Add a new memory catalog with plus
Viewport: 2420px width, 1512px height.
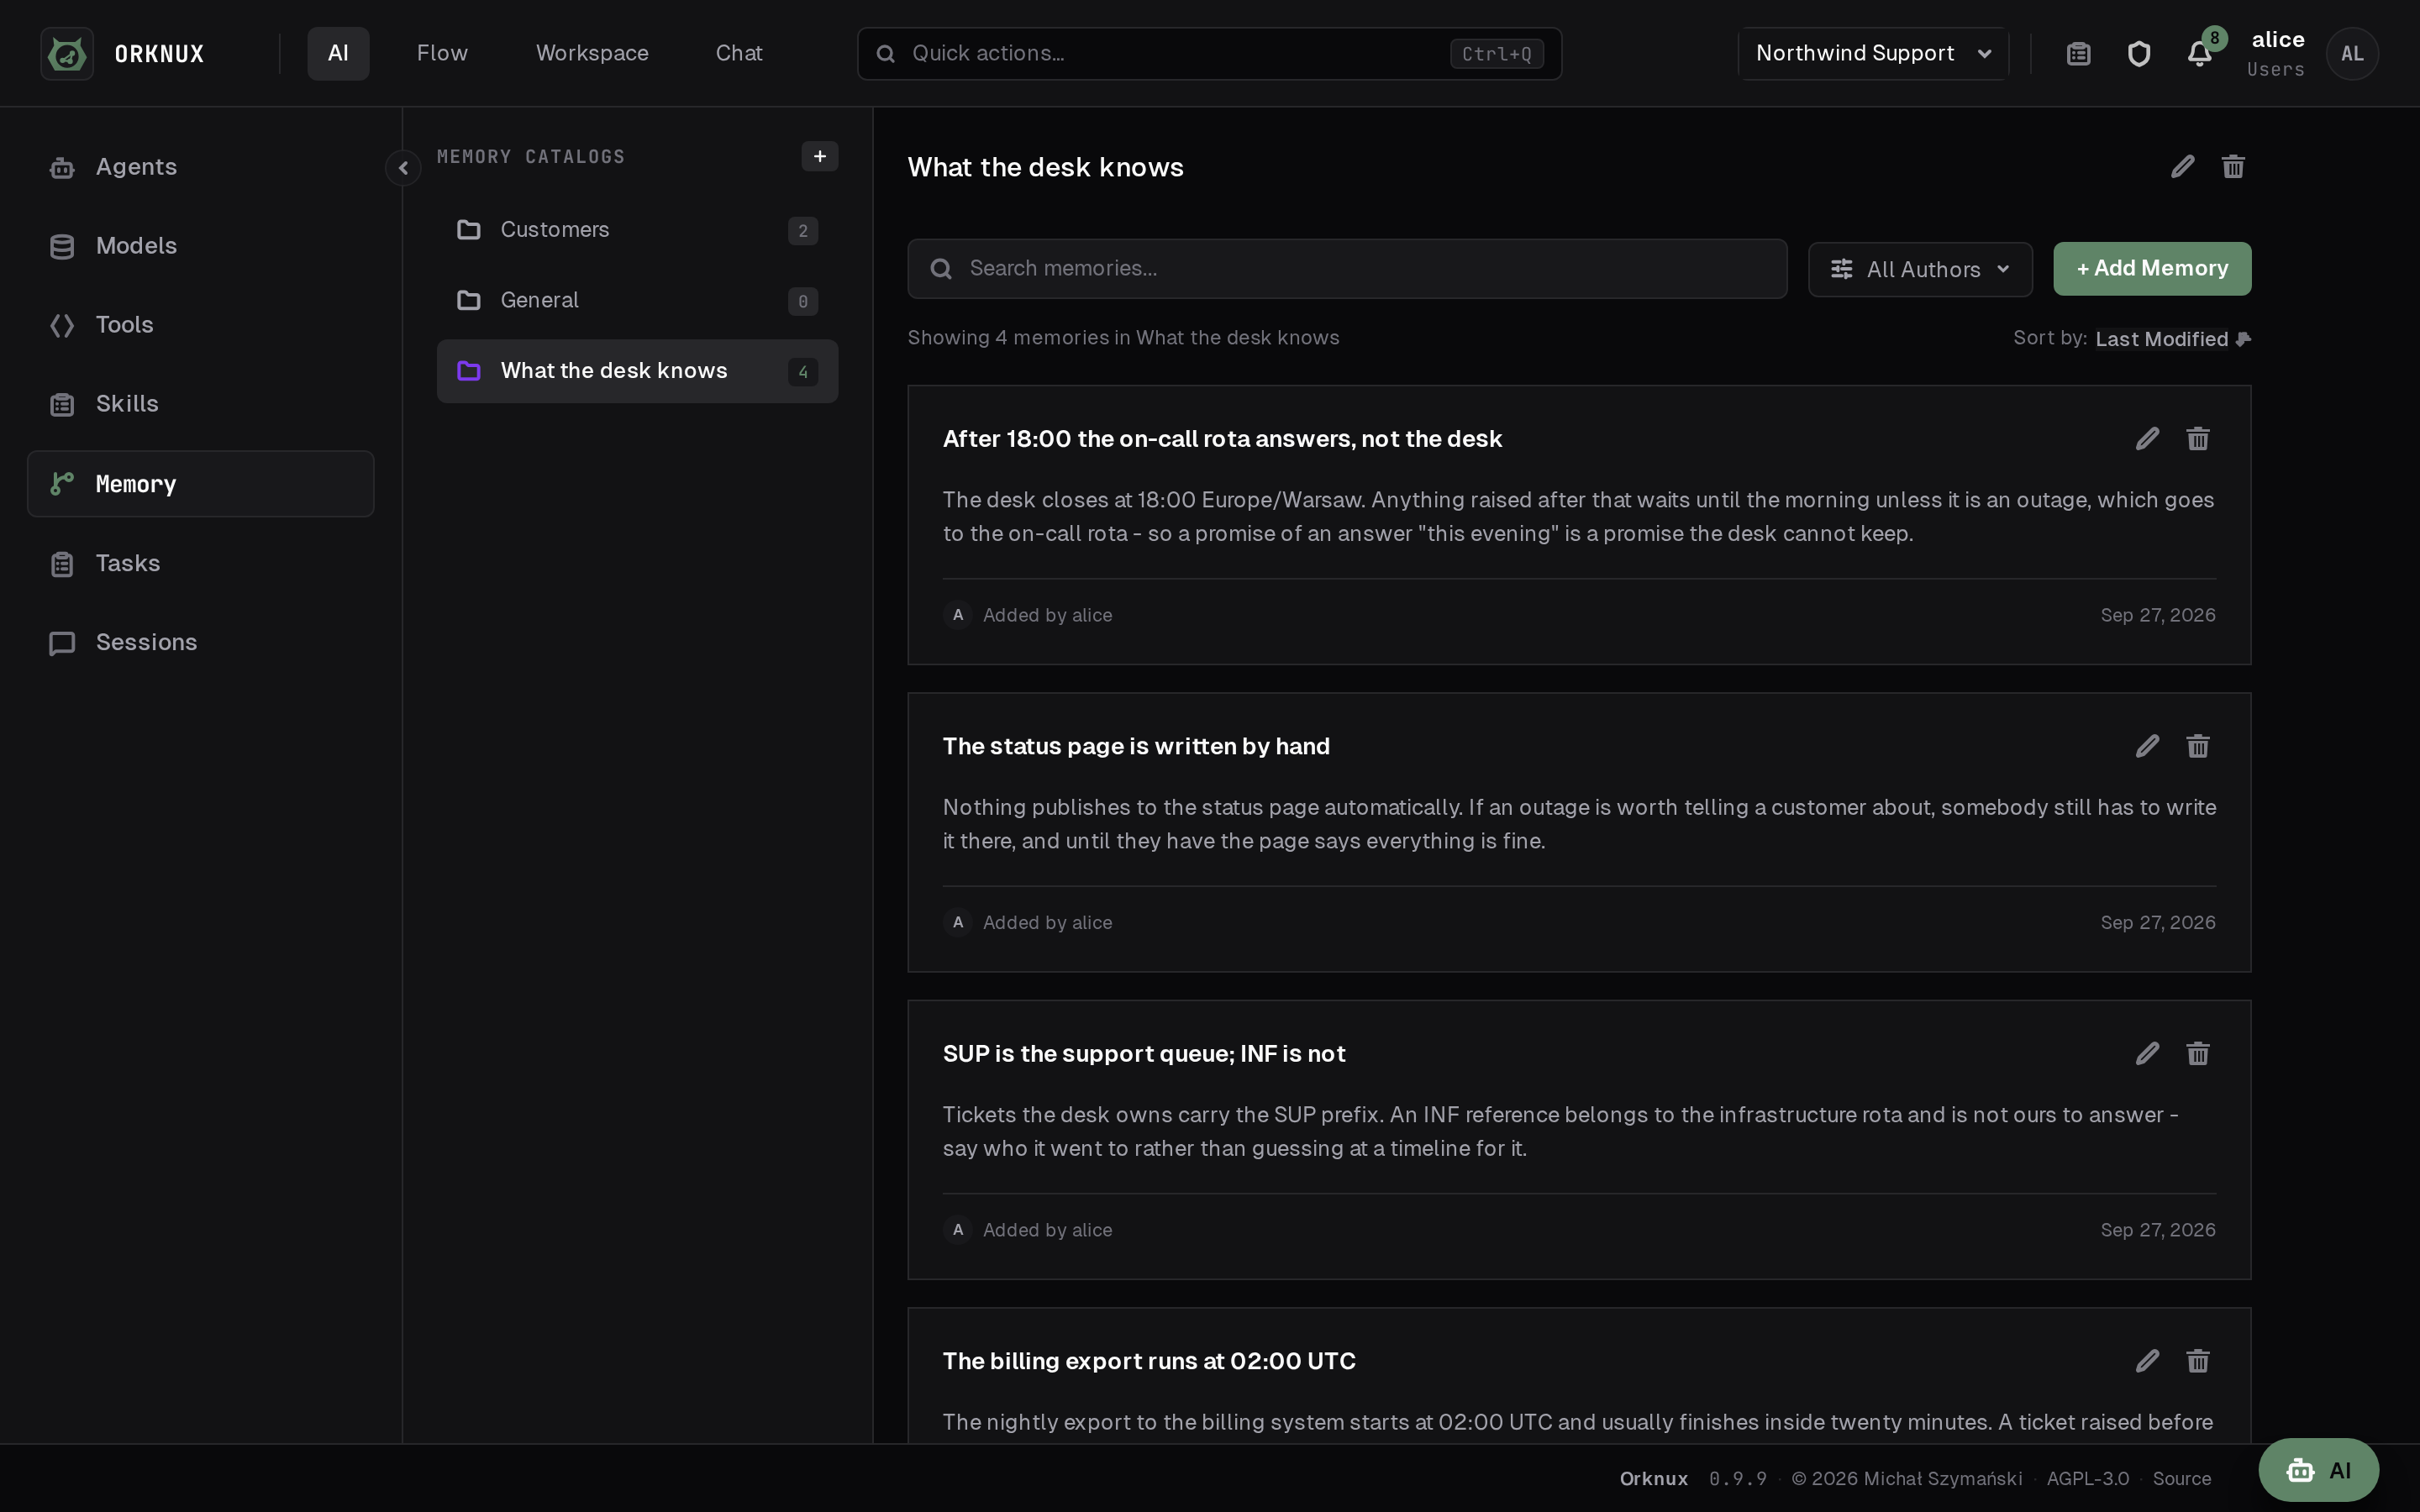coord(819,156)
